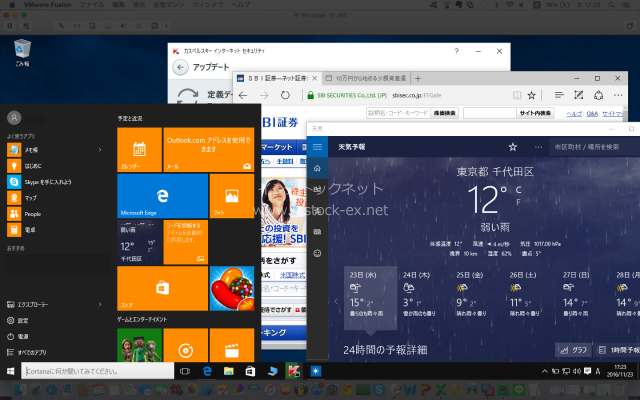Expand Notepad jump list arrow
Image resolution: width=640 pixels, height=400 pixels.
(100, 150)
